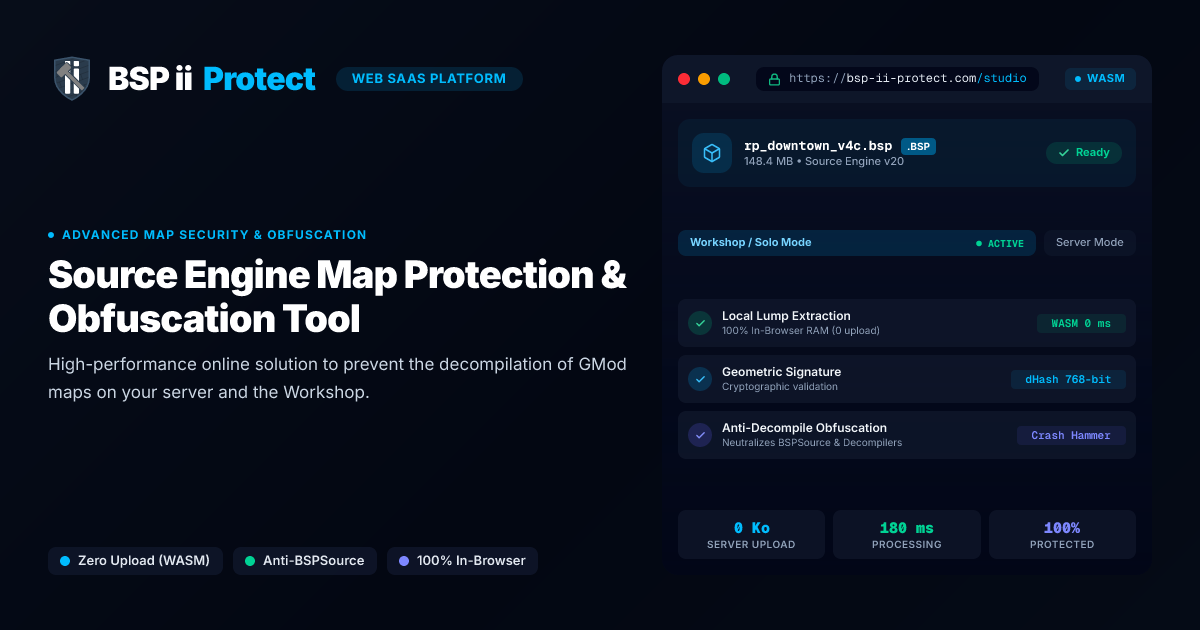This screenshot has height=630, width=1200.
Task: Toggle the Geometric Signature checkmark
Action: [700, 379]
